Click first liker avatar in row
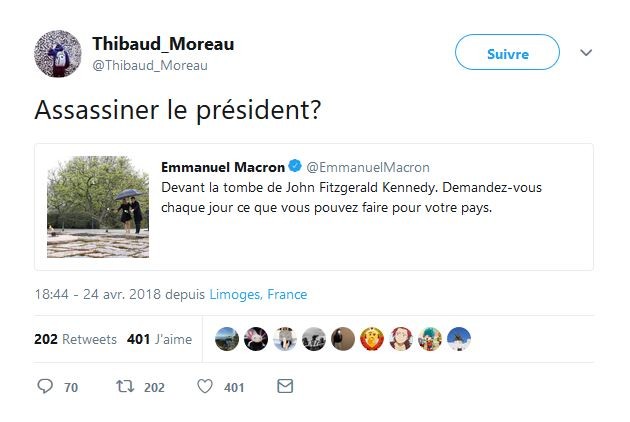The width and height of the screenshot is (630, 422). coord(227,339)
